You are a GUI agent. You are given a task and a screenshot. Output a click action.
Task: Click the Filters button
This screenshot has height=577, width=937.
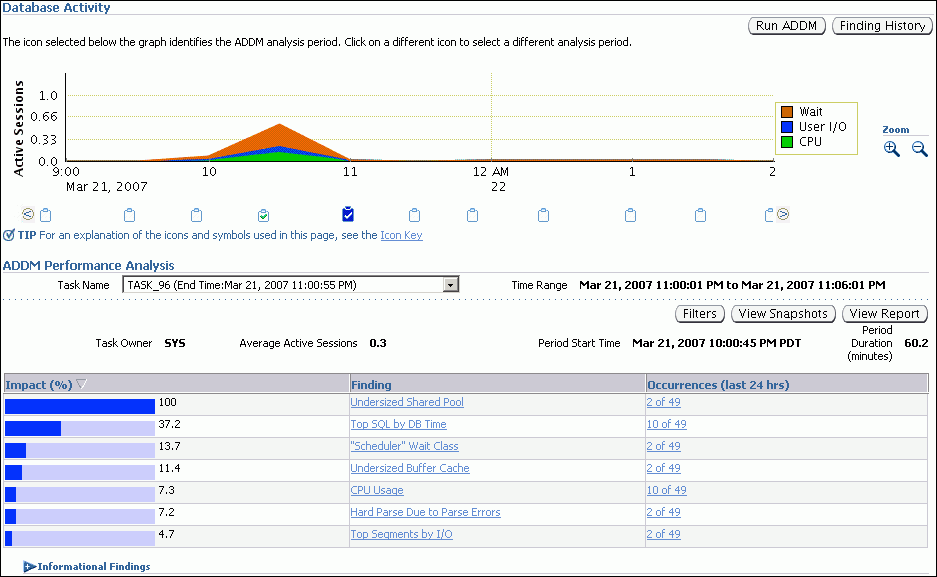coord(700,314)
